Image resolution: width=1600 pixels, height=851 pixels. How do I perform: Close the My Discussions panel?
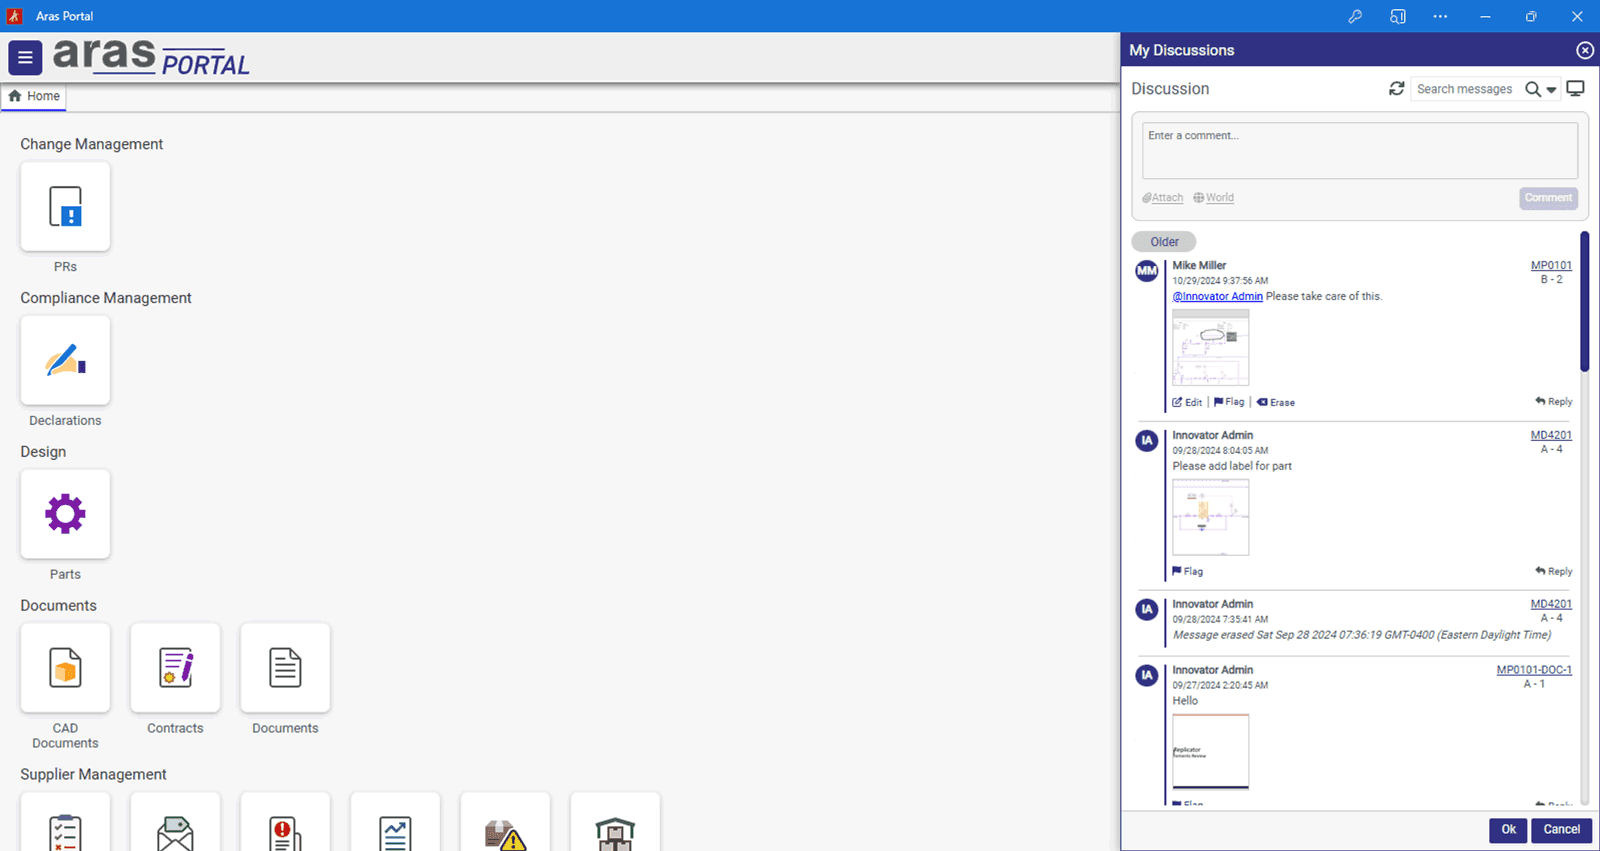point(1585,50)
